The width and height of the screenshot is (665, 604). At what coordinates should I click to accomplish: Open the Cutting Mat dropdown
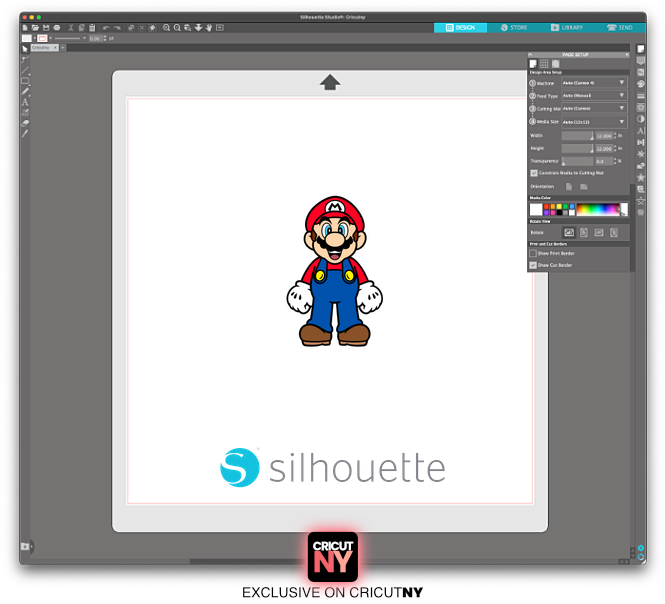[x=594, y=109]
